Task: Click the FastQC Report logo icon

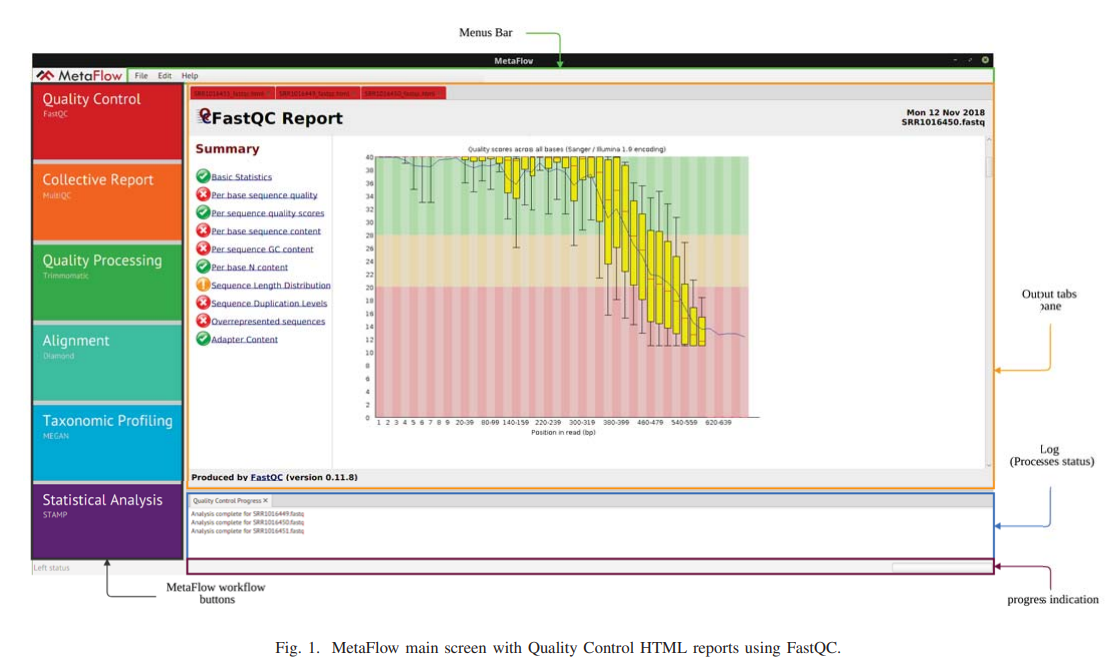Action: pyautogui.click(x=205, y=117)
